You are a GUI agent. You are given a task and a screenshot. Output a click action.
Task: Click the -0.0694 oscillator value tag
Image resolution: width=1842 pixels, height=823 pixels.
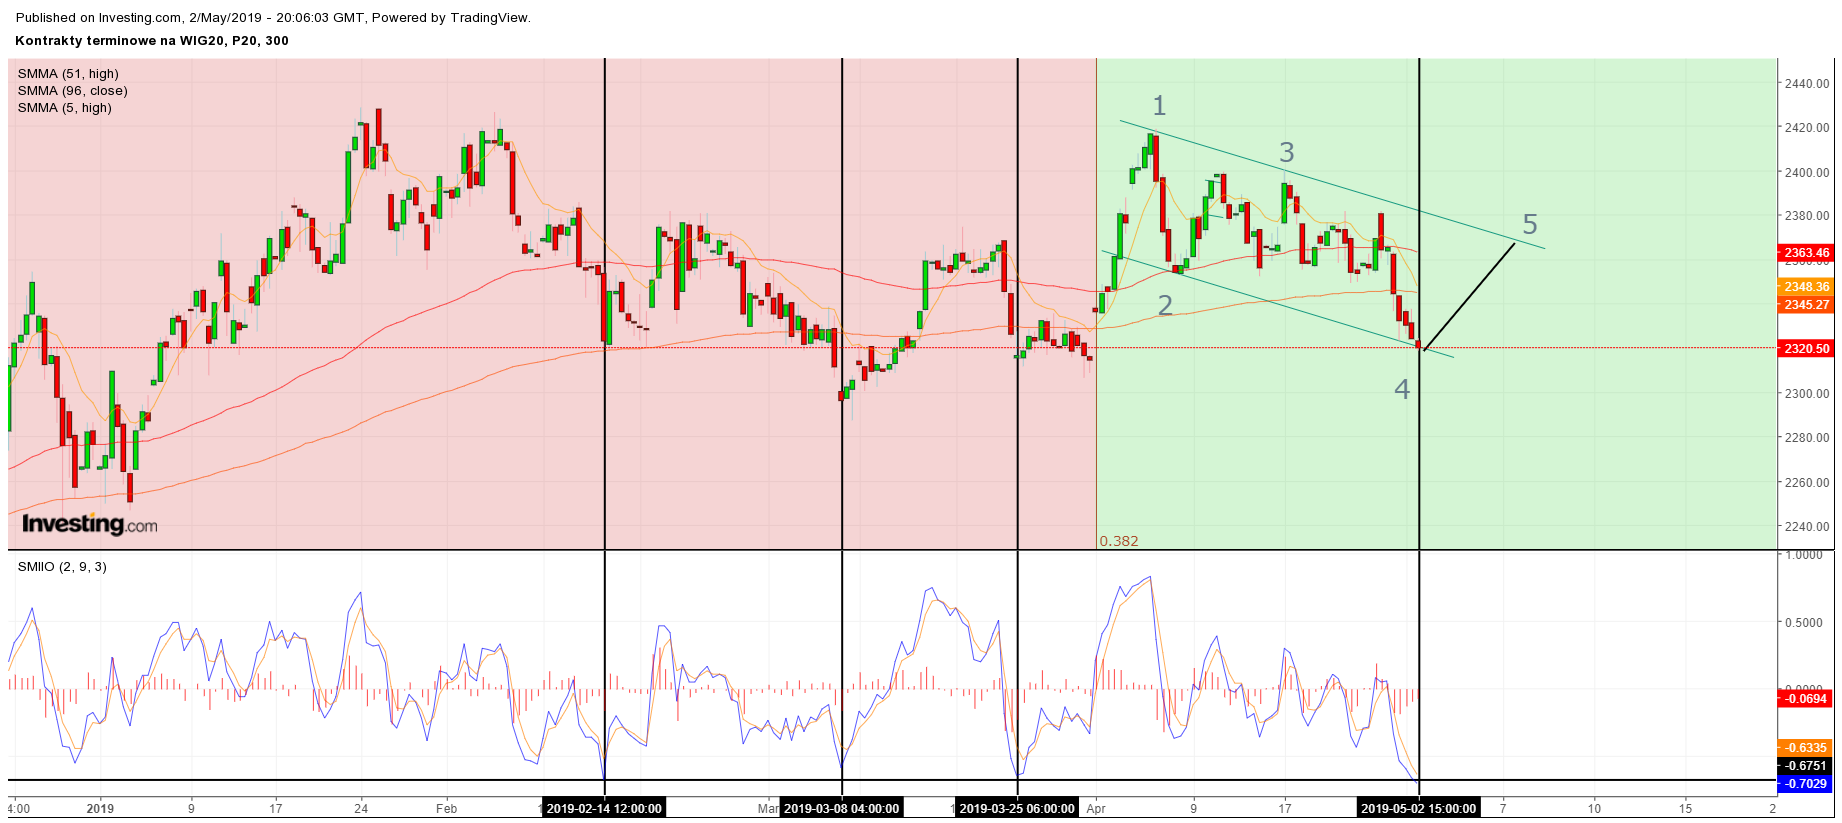pos(1806,699)
